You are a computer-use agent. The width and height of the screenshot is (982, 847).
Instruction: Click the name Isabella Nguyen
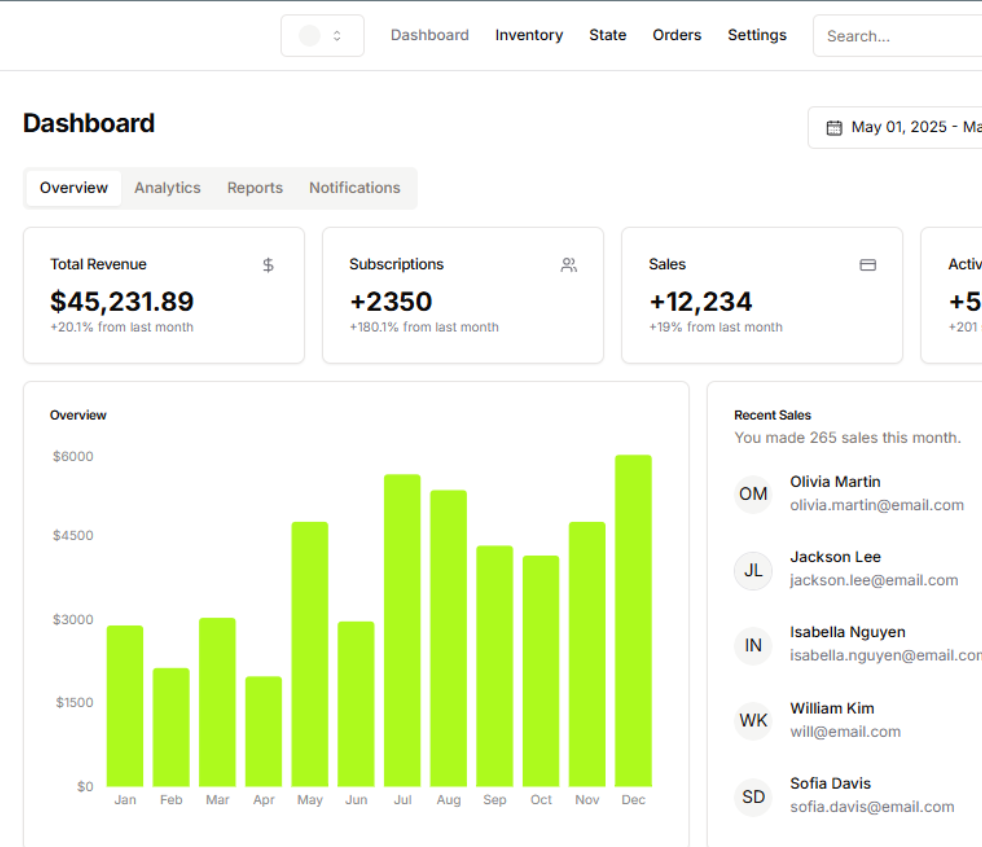tap(847, 632)
